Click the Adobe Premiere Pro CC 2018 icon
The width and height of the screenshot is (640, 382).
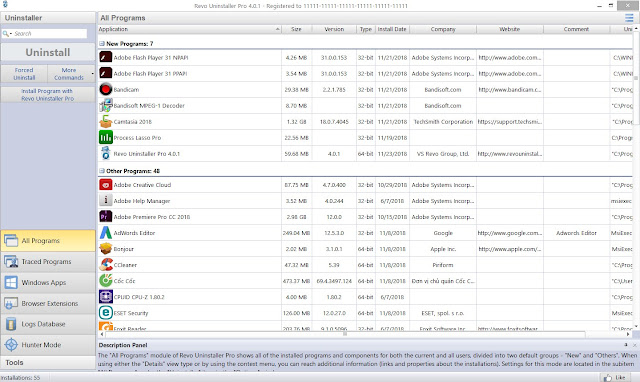pyautogui.click(x=106, y=217)
